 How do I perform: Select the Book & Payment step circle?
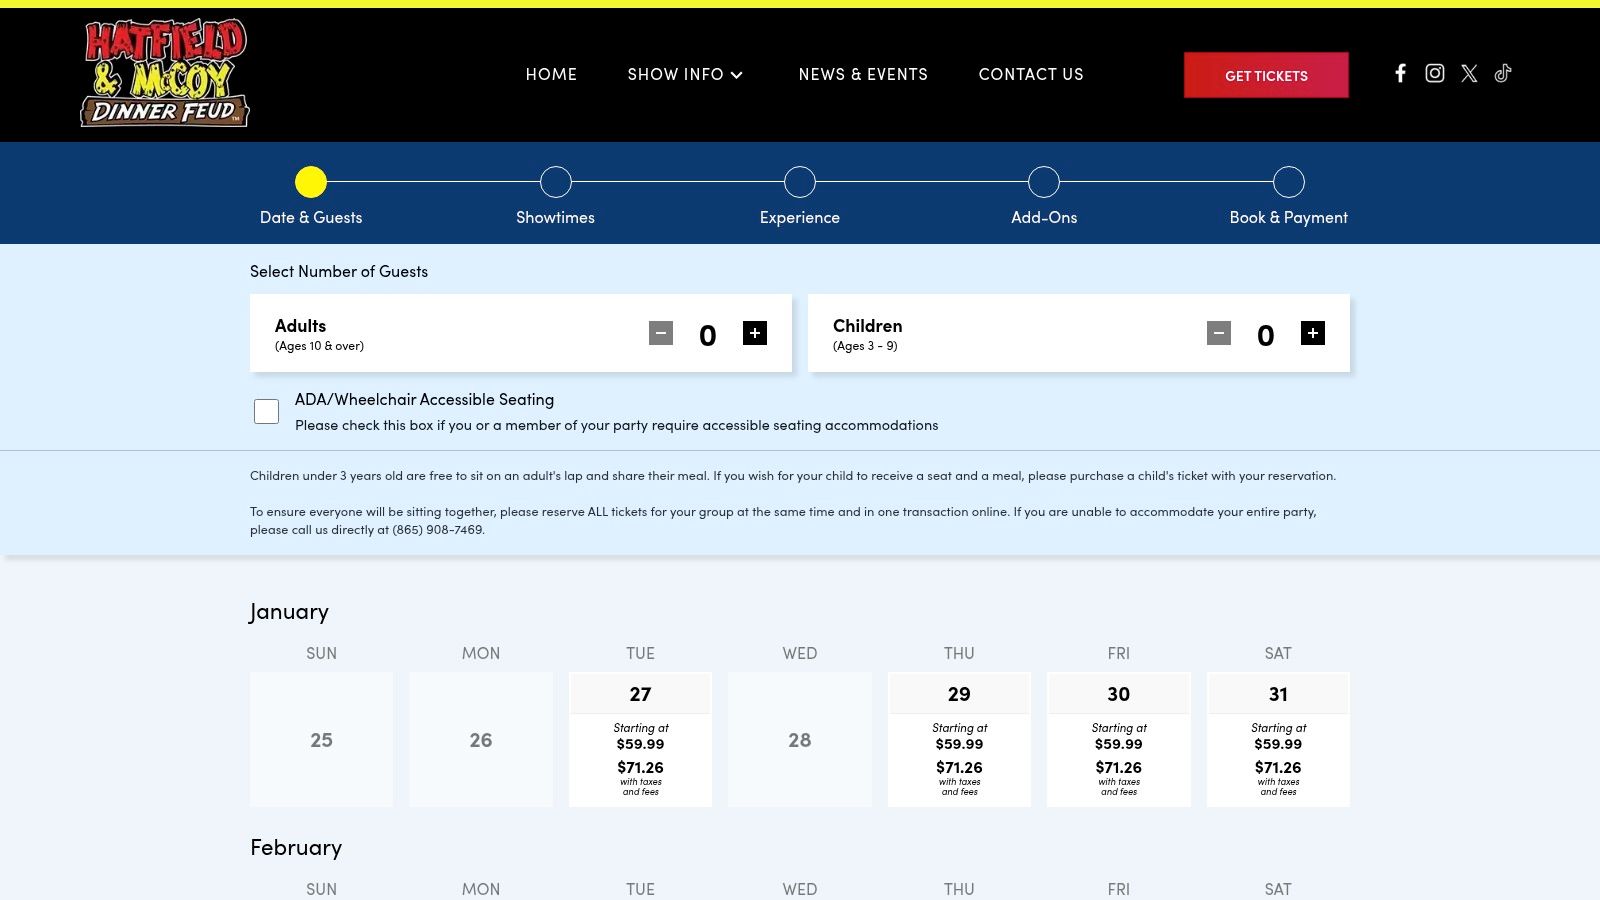click(1289, 182)
